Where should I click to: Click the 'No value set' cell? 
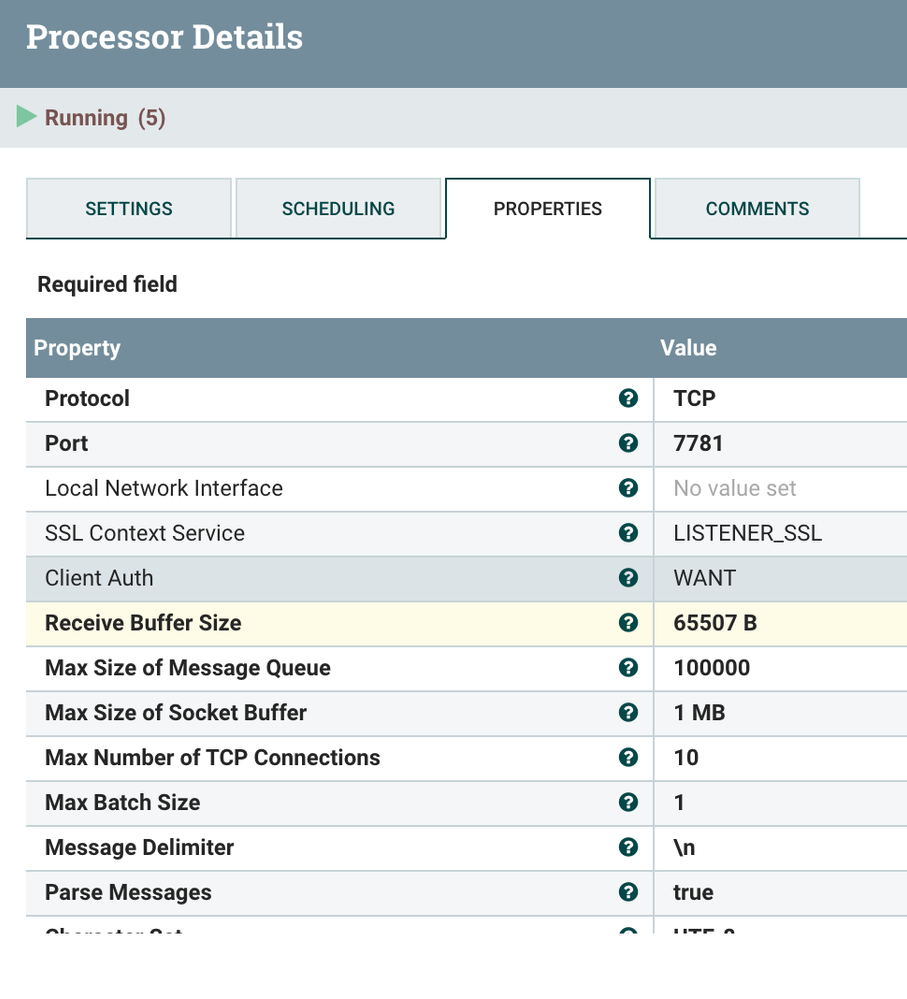click(734, 488)
